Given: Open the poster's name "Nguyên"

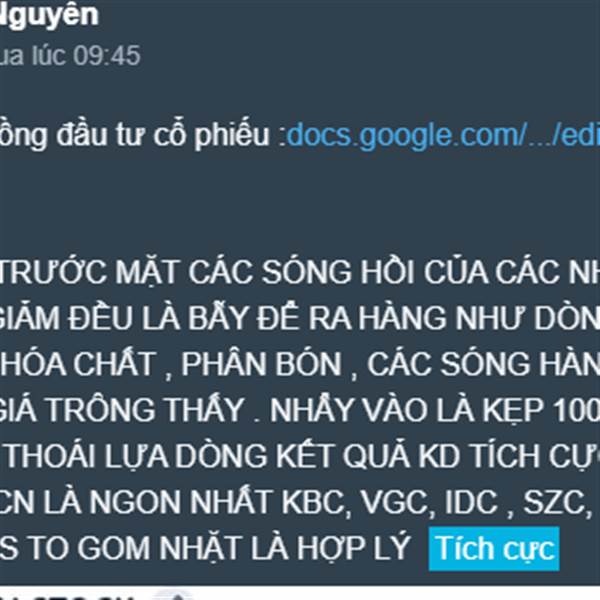Looking at the screenshot, I should (49, 15).
